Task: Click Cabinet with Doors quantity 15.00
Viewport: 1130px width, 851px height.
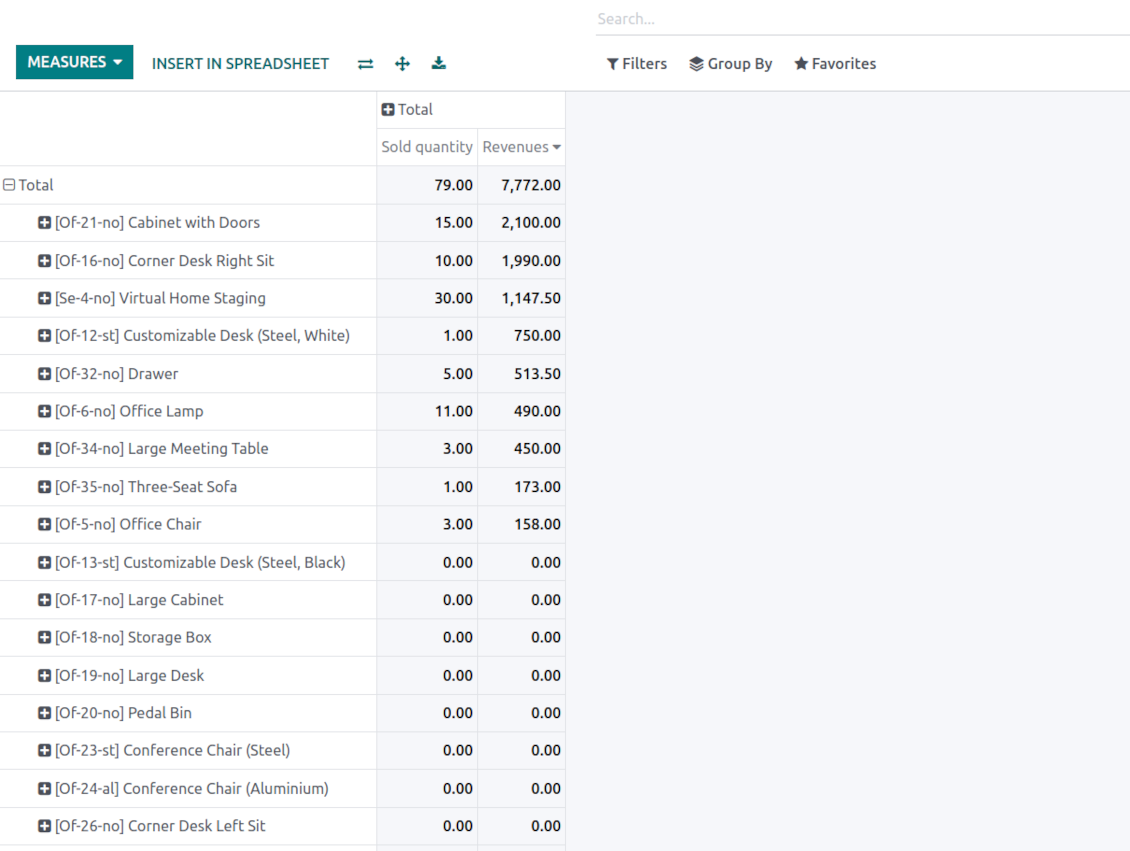Action: pyautogui.click(x=453, y=223)
